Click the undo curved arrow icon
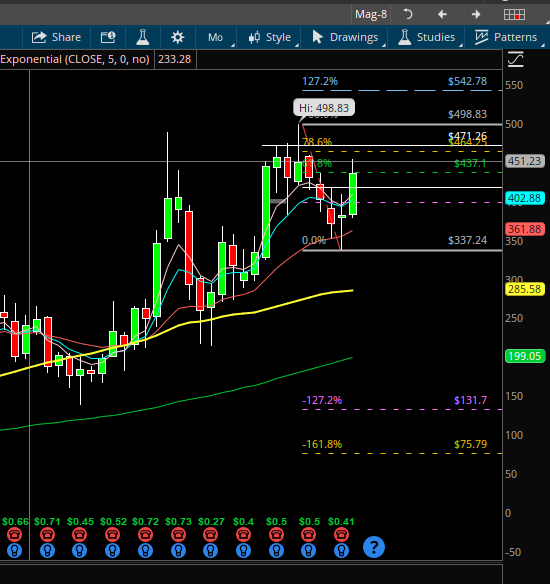 click(x=408, y=15)
